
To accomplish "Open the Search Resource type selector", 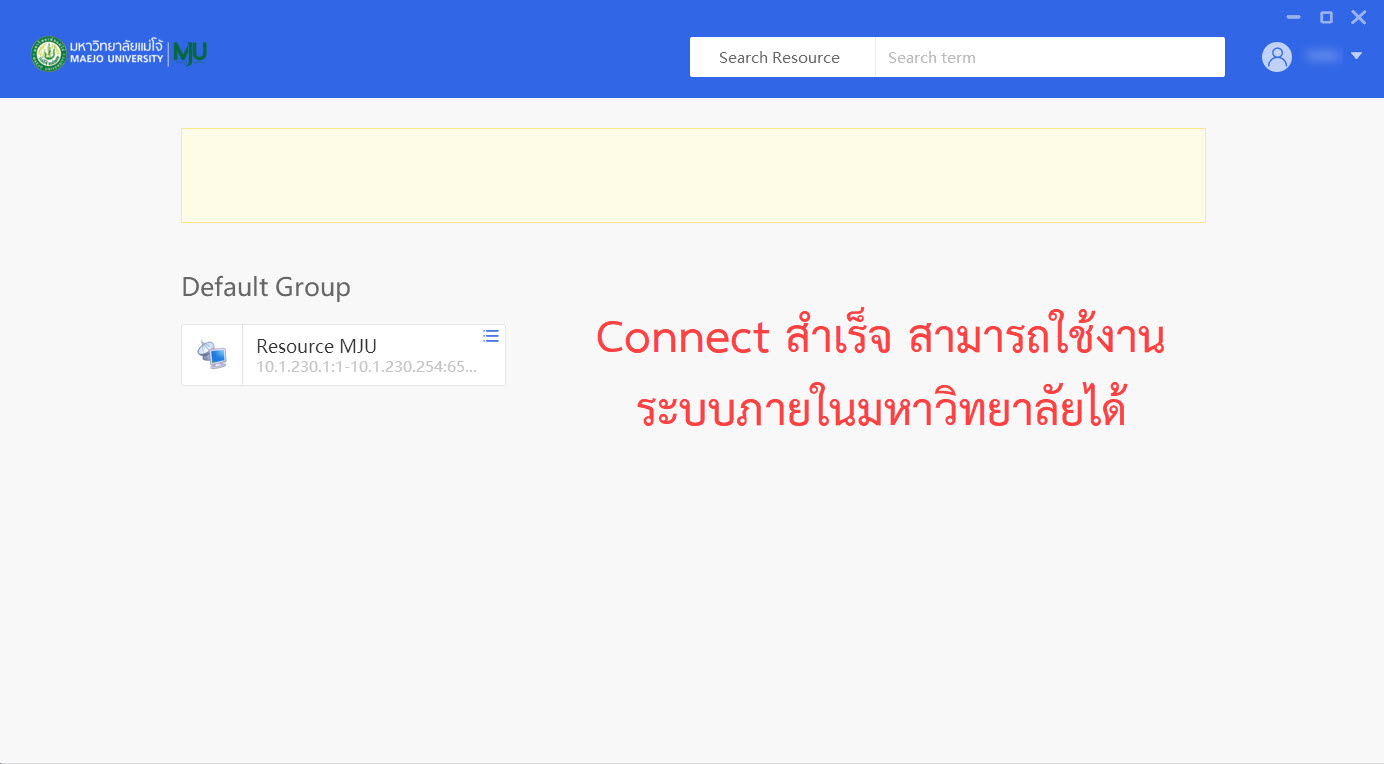I will [780, 57].
